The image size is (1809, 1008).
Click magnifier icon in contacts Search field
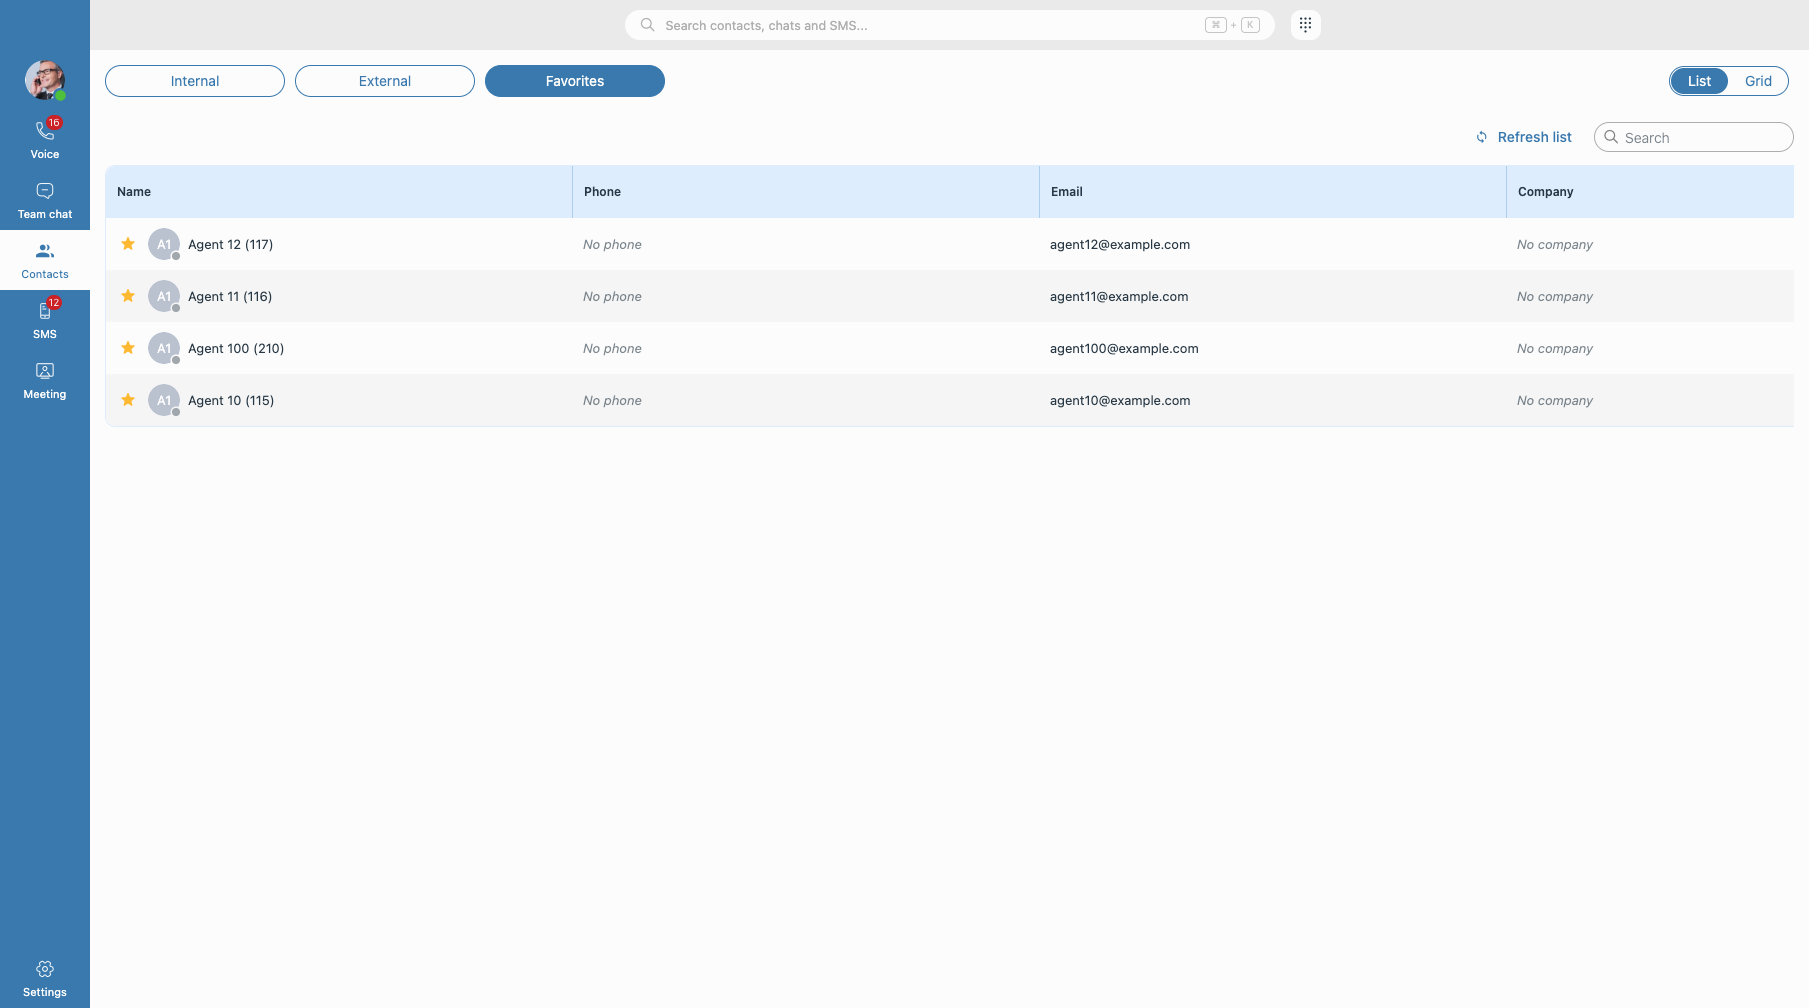tap(1611, 137)
